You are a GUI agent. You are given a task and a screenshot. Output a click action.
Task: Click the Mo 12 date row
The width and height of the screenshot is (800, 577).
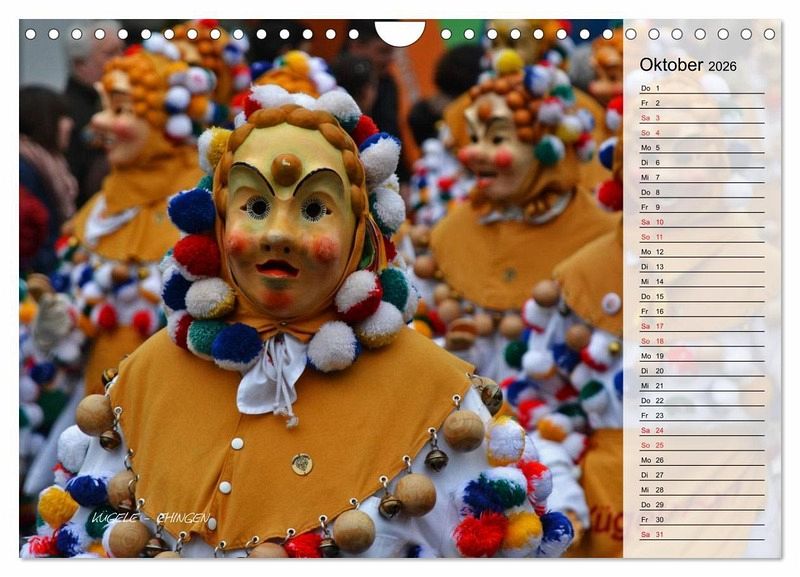pos(700,252)
